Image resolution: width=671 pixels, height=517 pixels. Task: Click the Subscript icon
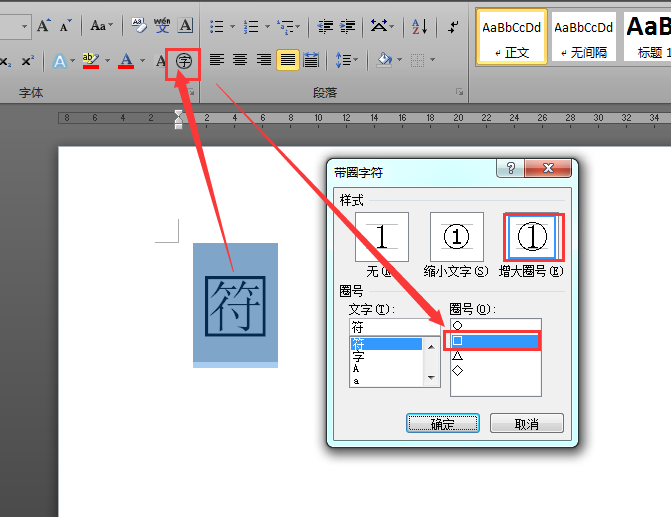point(5,61)
